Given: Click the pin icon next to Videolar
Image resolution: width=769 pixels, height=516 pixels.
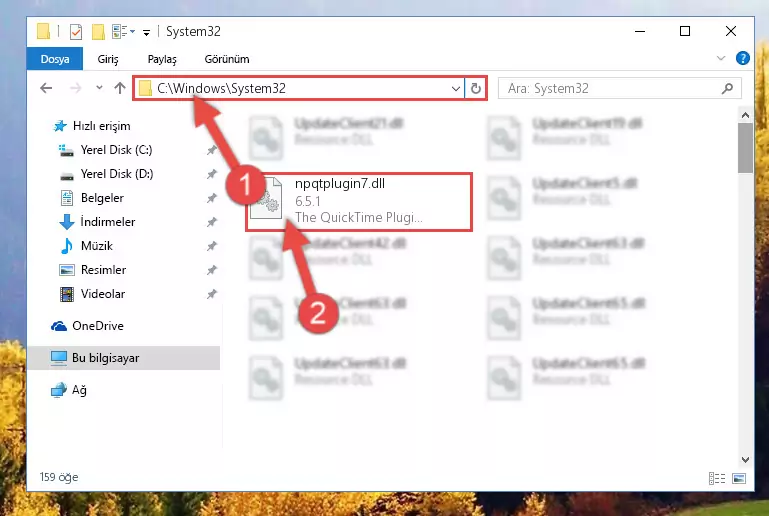Looking at the screenshot, I should click(x=211, y=294).
